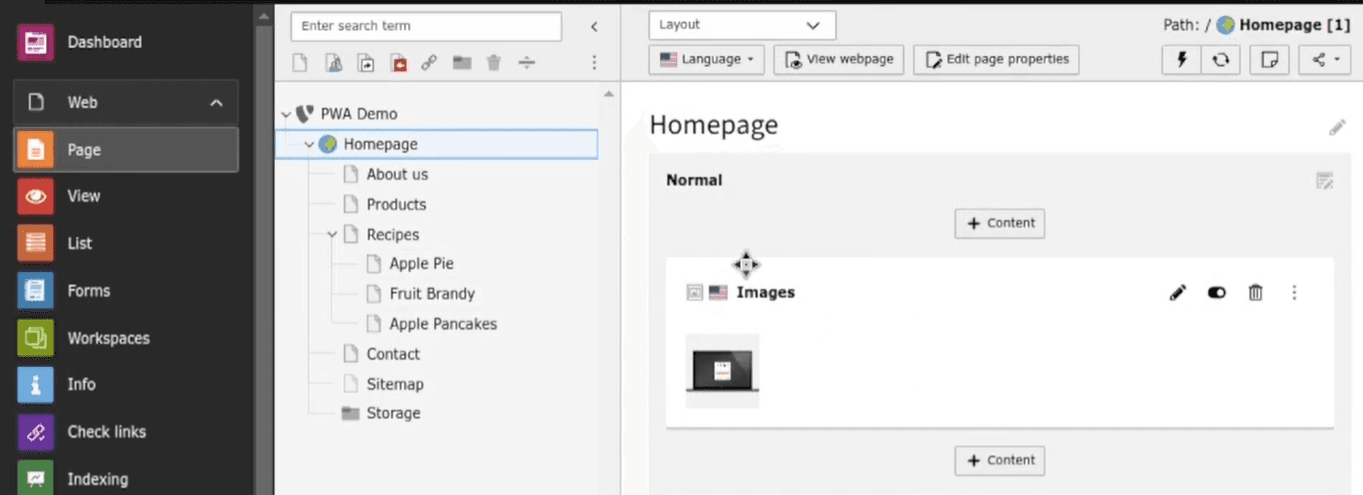Select Homepage in the page tree
The height and width of the screenshot is (495, 1363).
(x=381, y=144)
